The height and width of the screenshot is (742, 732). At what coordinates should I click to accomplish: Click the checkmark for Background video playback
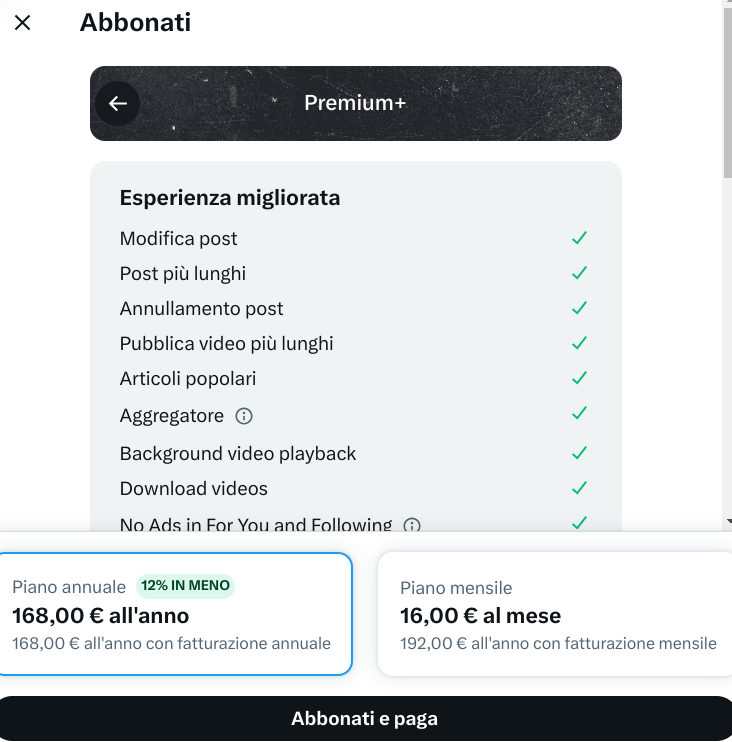click(579, 453)
